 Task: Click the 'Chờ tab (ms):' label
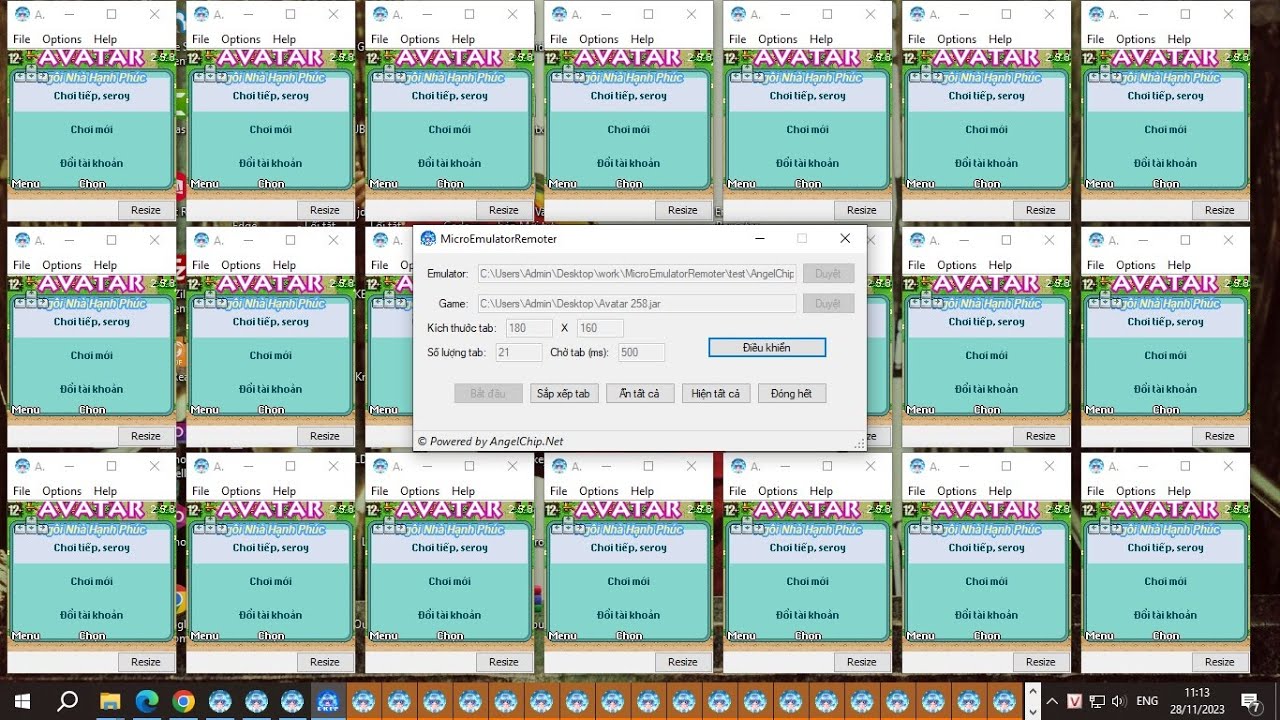[581, 353]
